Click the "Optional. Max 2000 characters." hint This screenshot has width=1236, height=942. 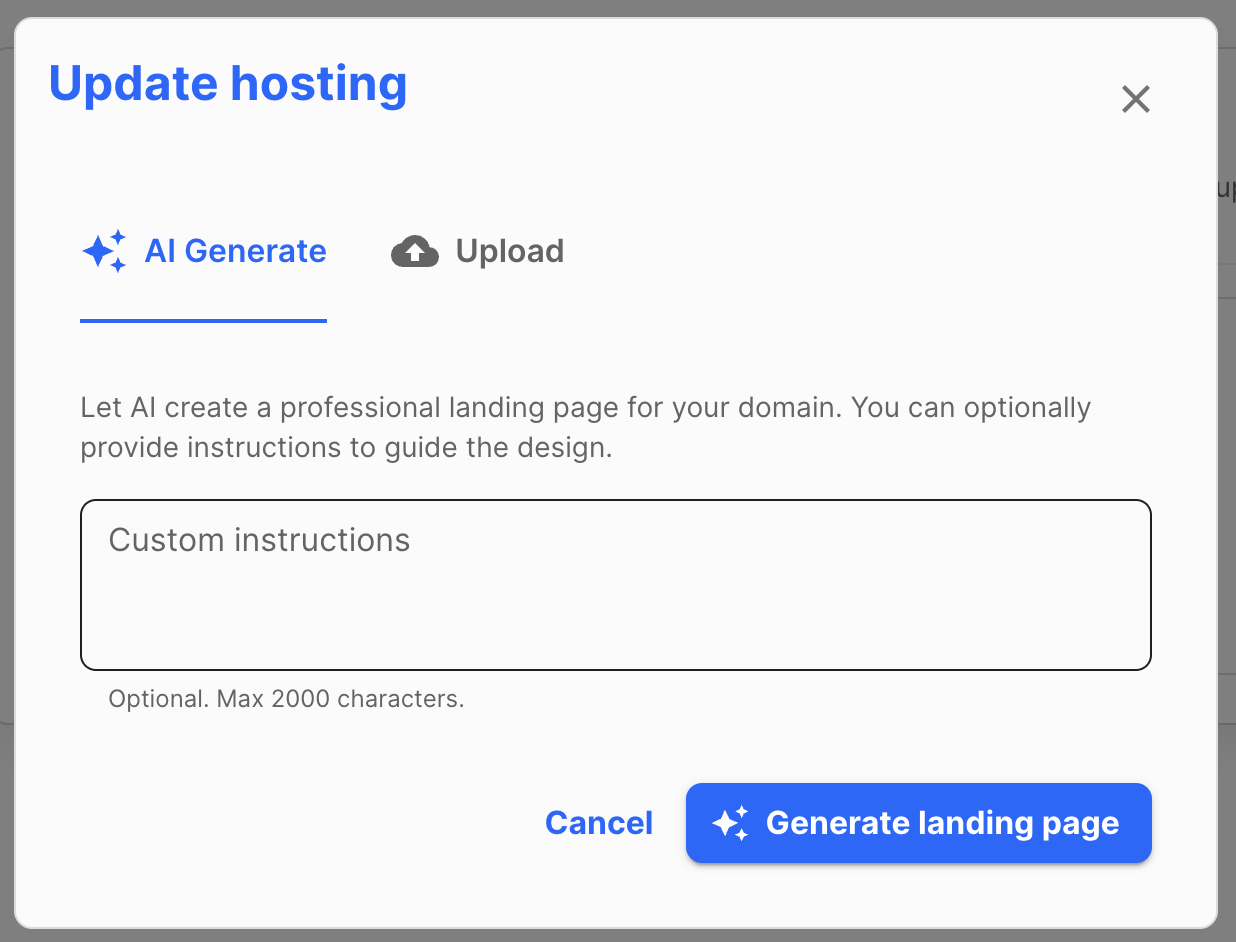click(x=286, y=699)
